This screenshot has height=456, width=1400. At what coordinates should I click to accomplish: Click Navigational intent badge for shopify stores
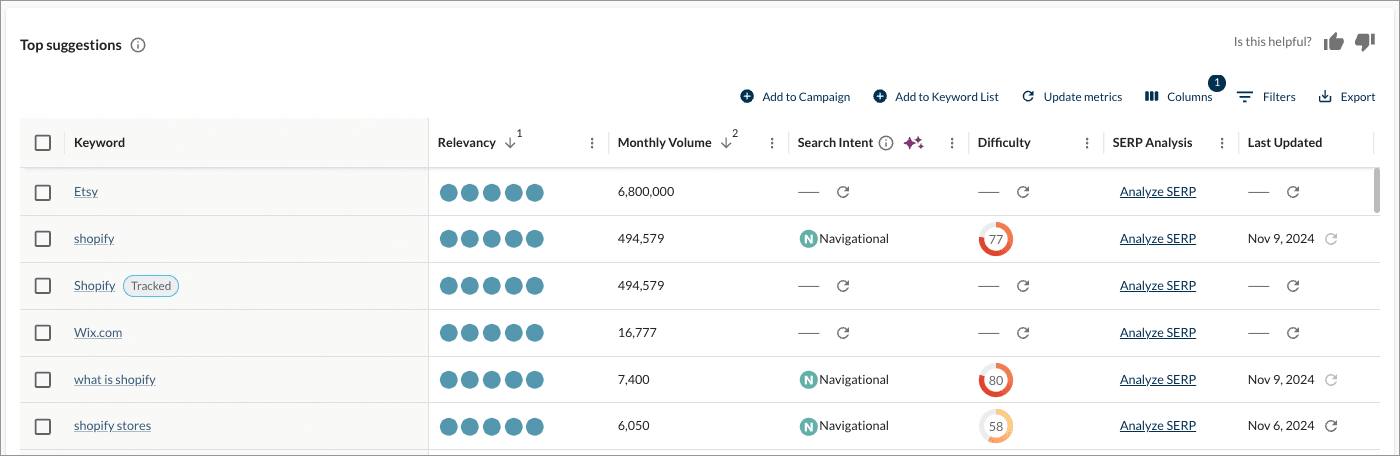pos(844,426)
